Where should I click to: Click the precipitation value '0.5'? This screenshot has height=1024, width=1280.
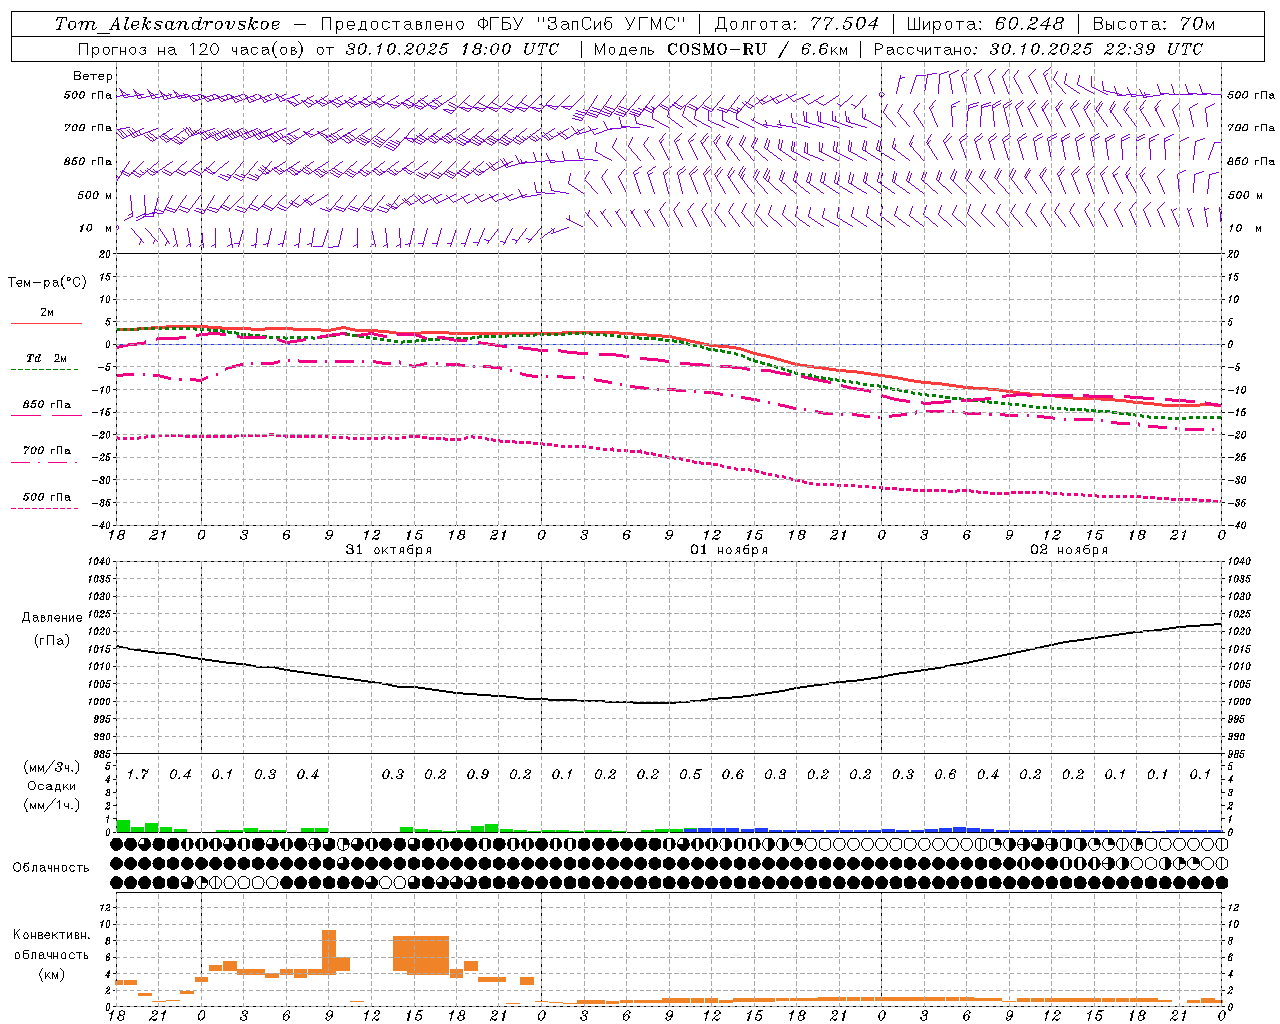[x=690, y=775]
